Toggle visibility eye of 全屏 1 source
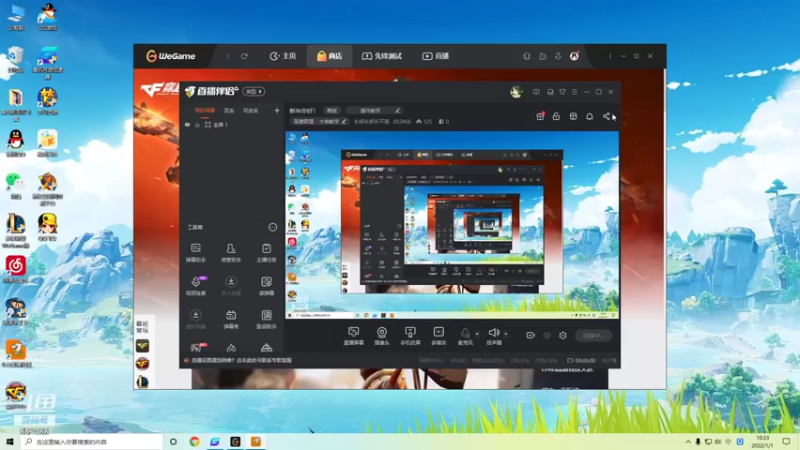This screenshot has width=800, height=450. coord(187,124)
